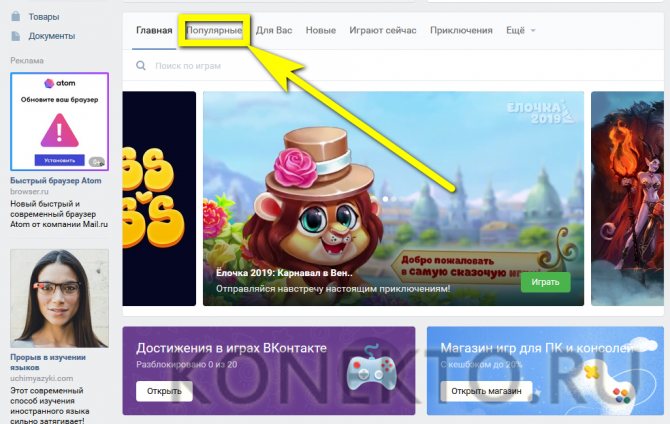Click the gamepad icon on achievements card
Screen dimensions: 670x424
tap(371, 368)
